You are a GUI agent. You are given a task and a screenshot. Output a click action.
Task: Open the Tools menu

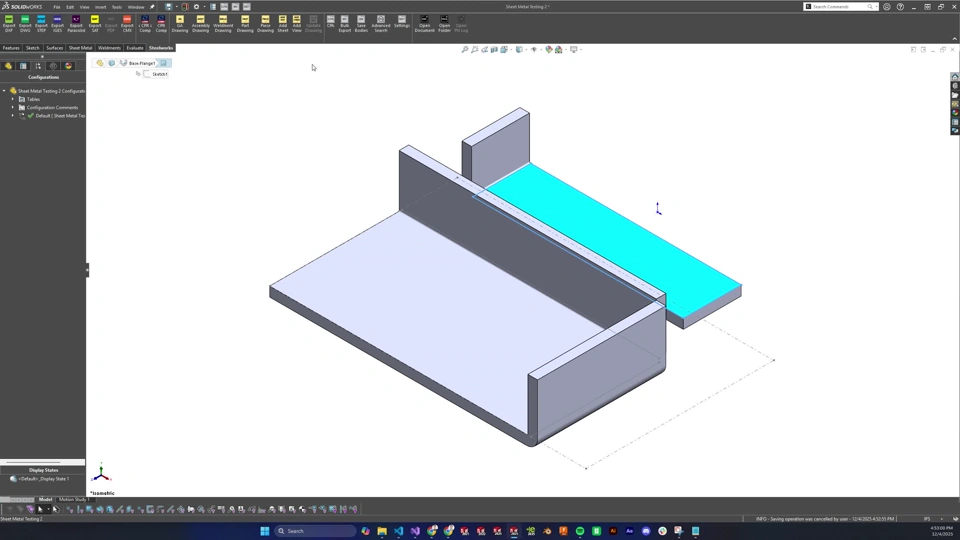117,7
